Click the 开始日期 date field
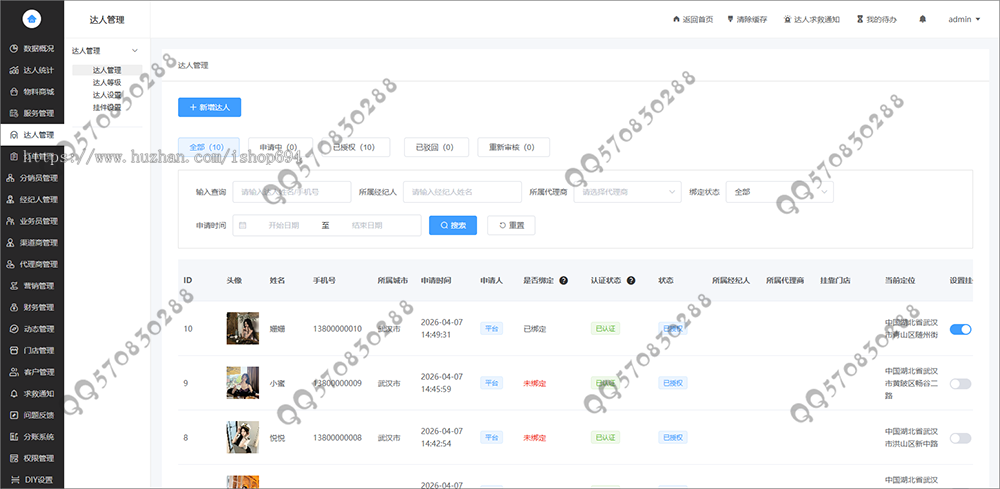Screen dimensions: 1000x489 (x=283, y=226)
